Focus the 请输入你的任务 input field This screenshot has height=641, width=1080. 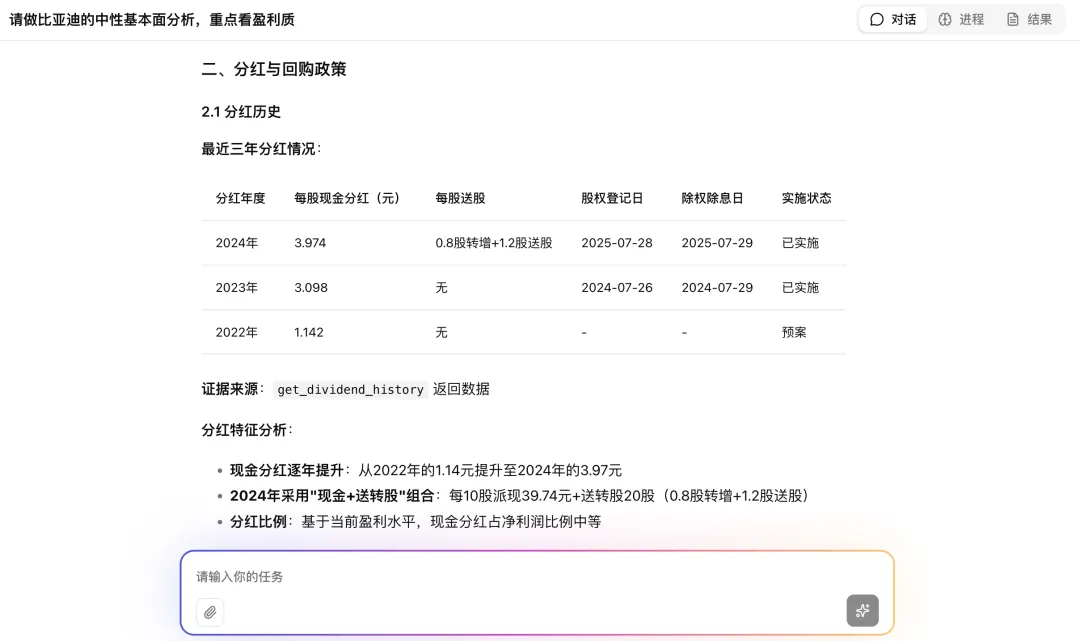pos(537,576)
